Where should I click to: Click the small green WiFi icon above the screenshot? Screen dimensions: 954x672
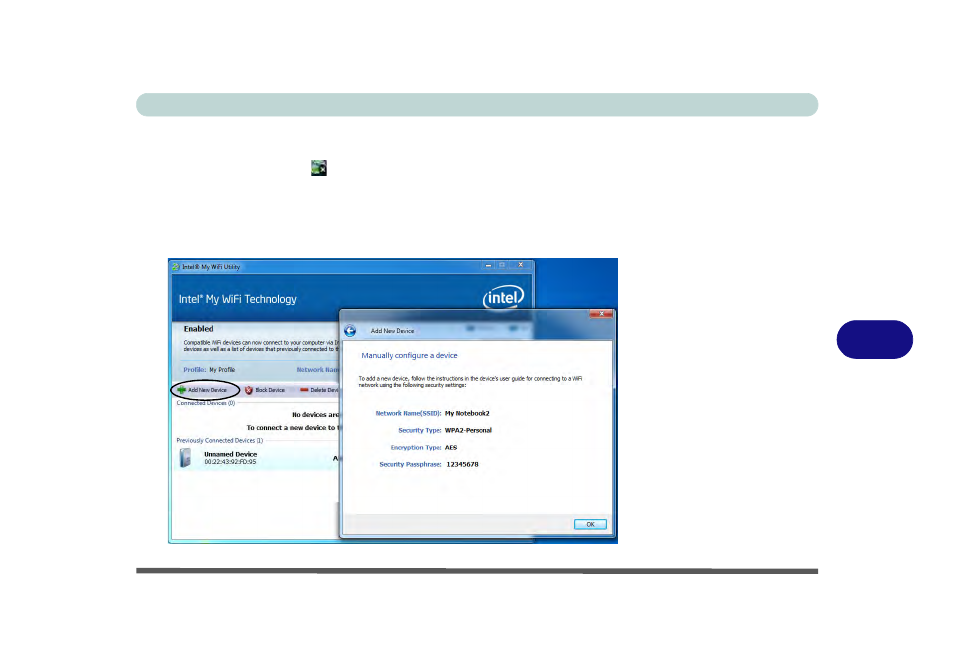click(x=318, y=169)
